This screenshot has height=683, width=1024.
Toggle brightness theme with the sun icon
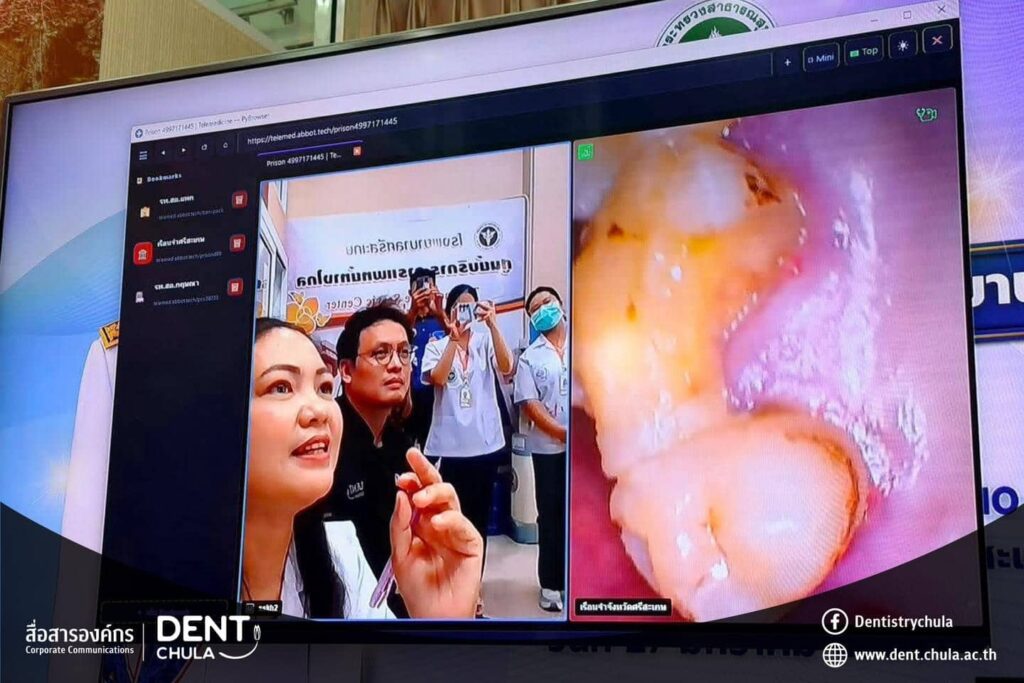(x=903, y=46)
